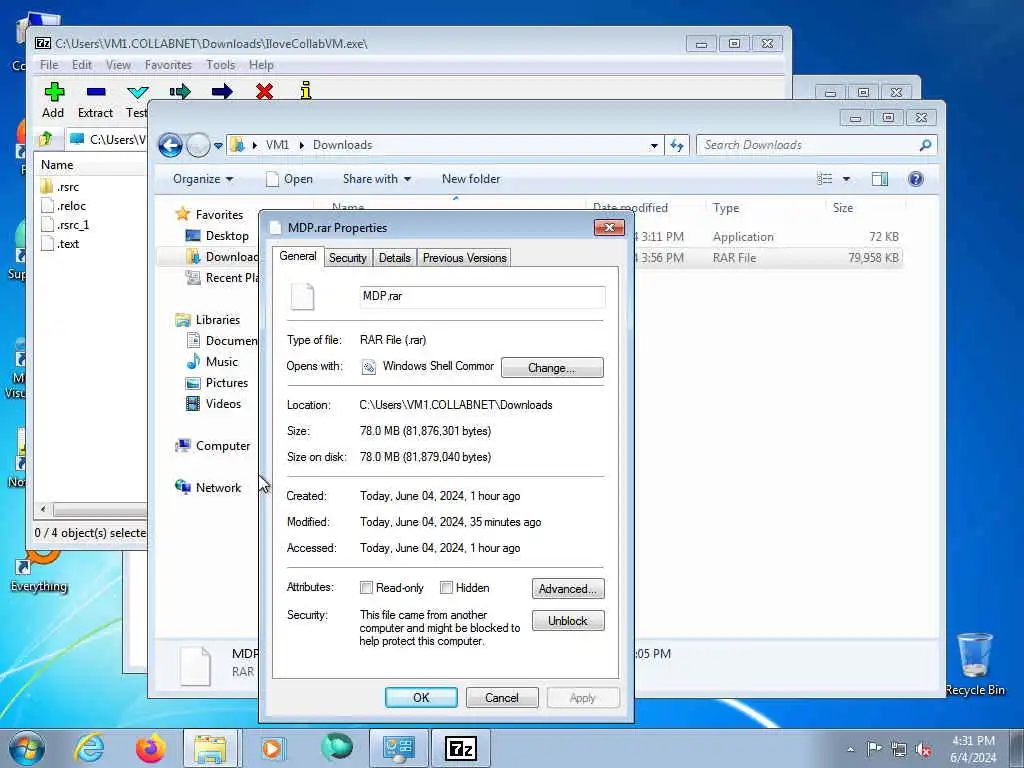
Task: Select the .reloc item in 7-Zip
Action: pyautogui.click(x=63, y=206)
